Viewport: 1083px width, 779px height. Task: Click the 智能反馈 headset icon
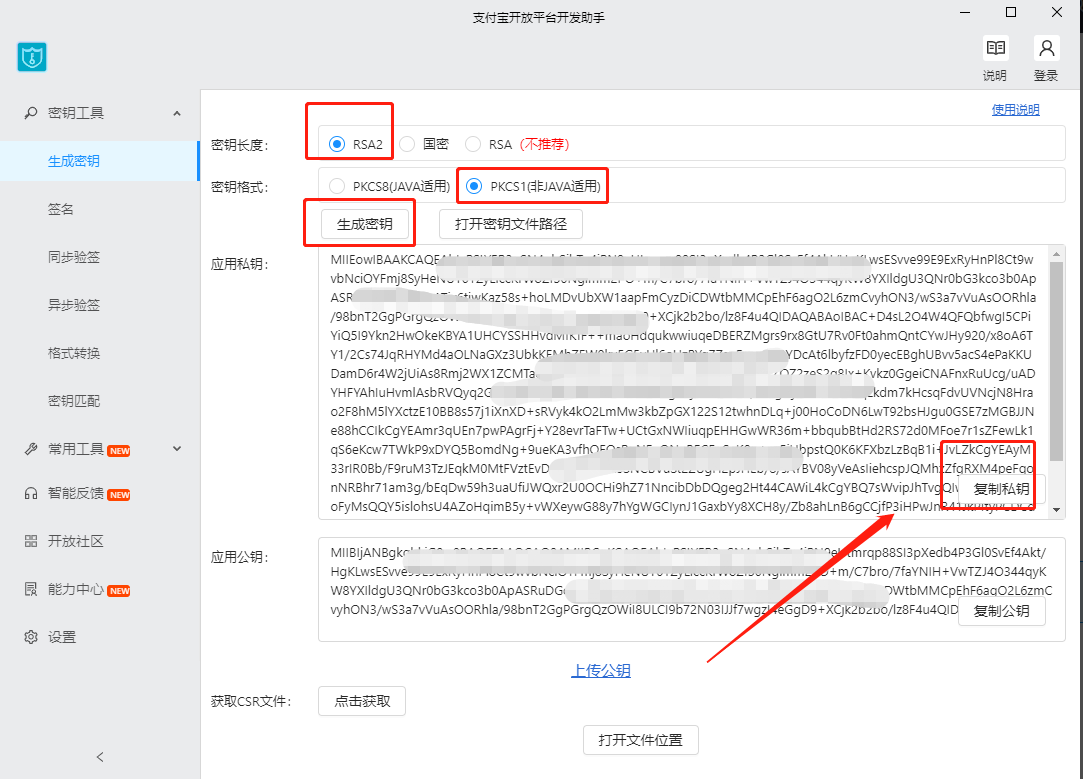point(31,493)
